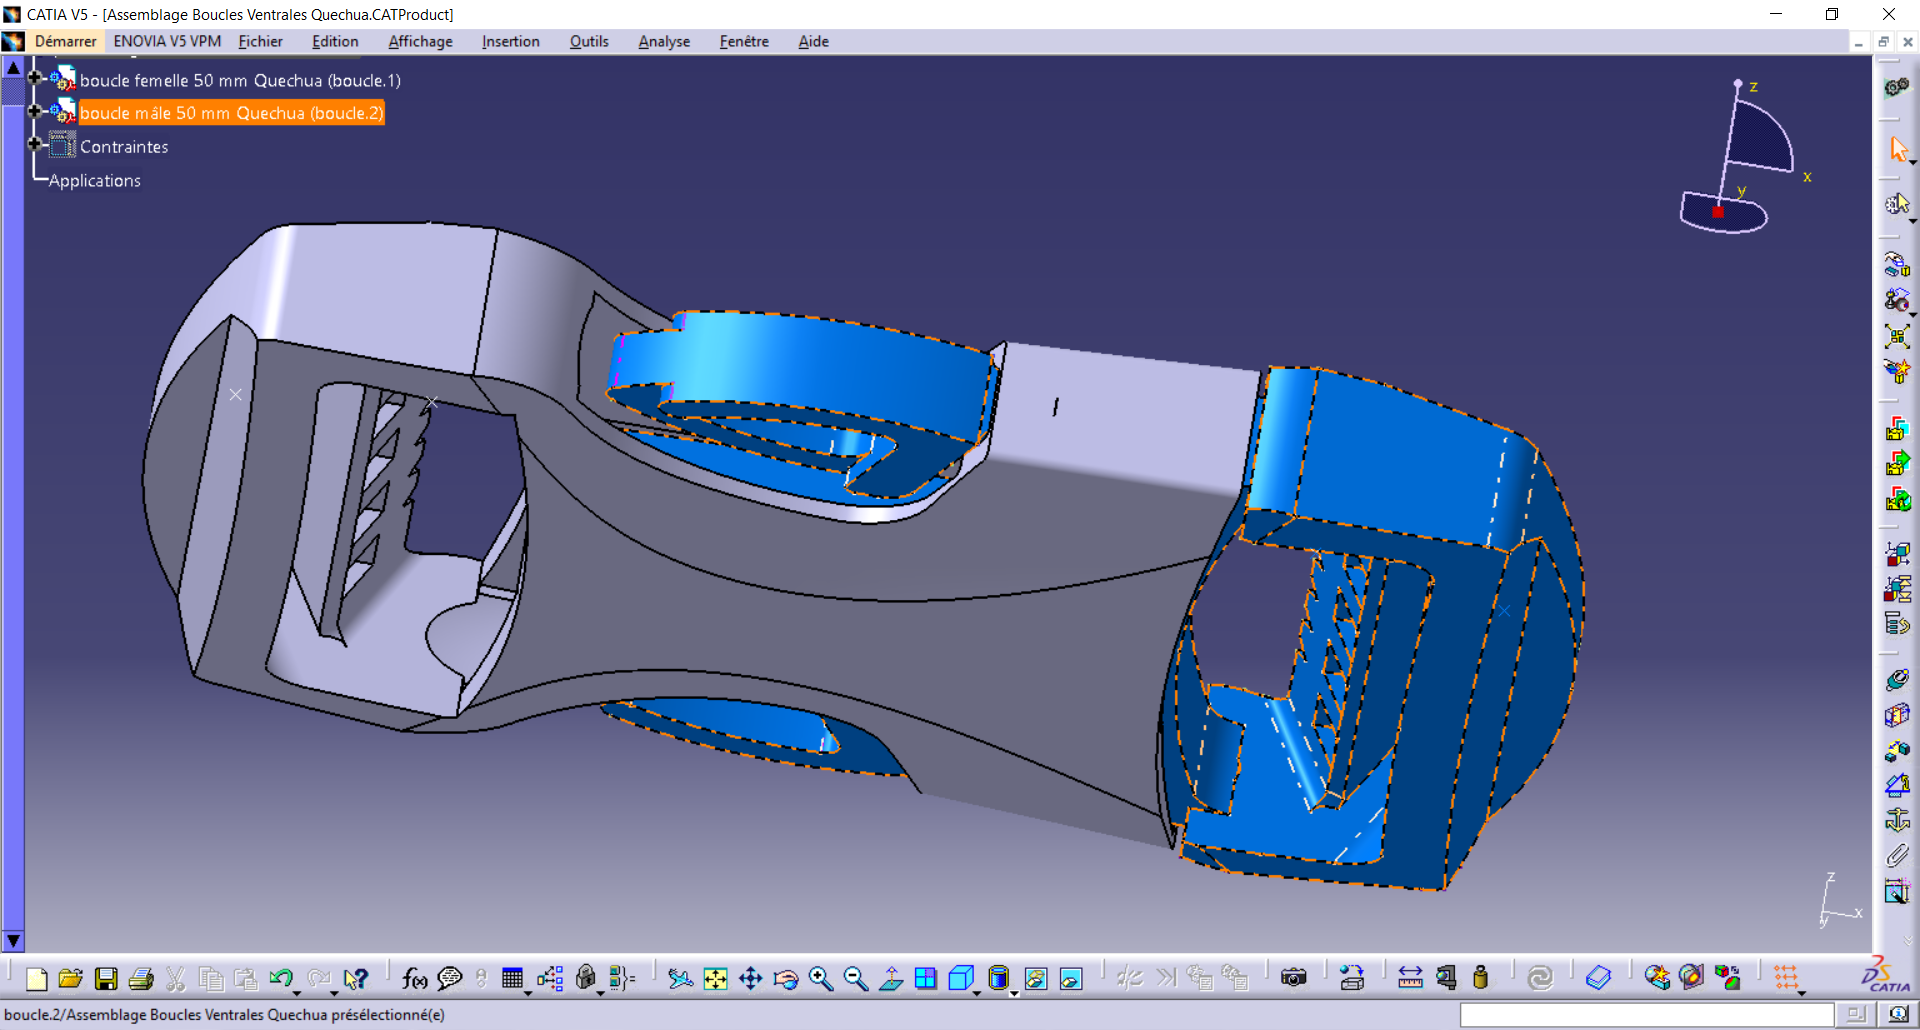Select the Fit All In view icon

tap(715, 979)
